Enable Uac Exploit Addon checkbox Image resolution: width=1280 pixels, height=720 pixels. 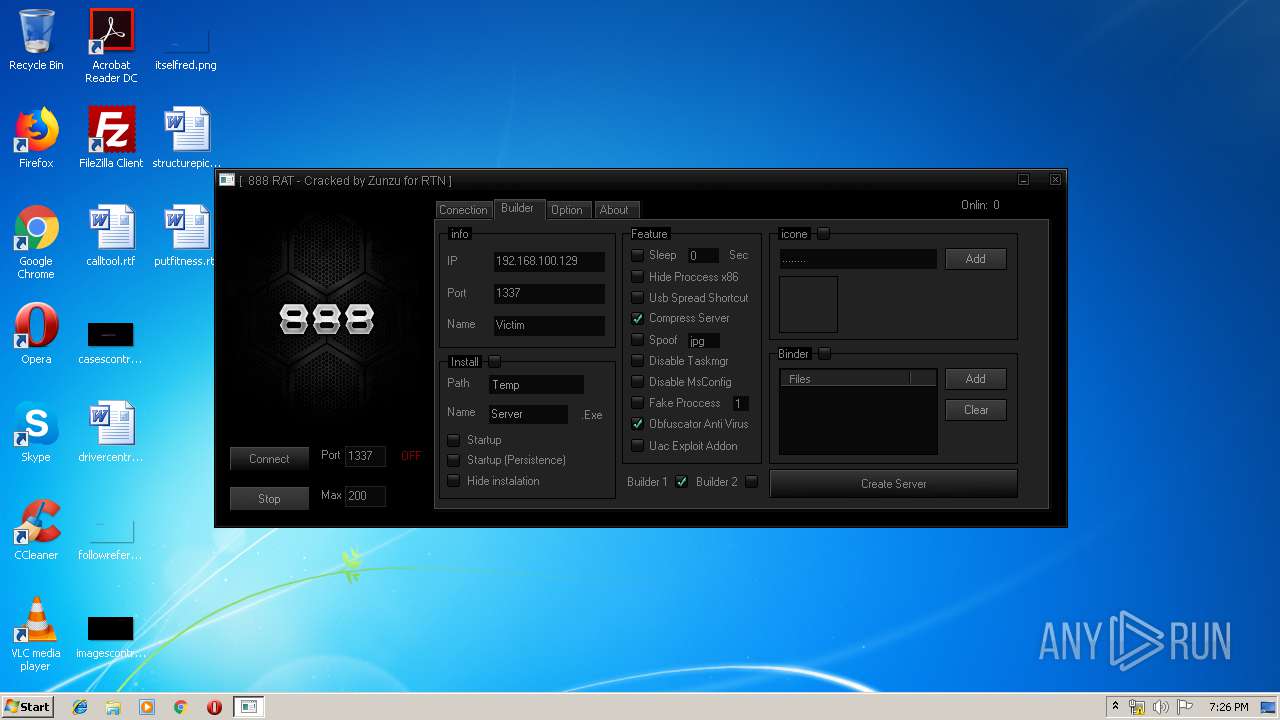click(x=637, y=446)
